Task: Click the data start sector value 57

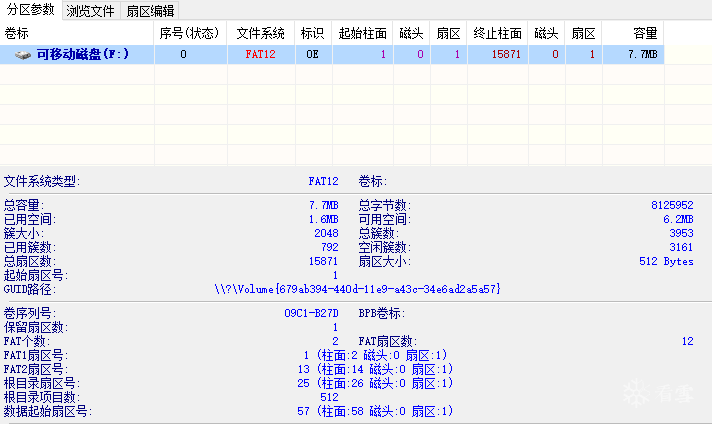Action: coord(303,411)
